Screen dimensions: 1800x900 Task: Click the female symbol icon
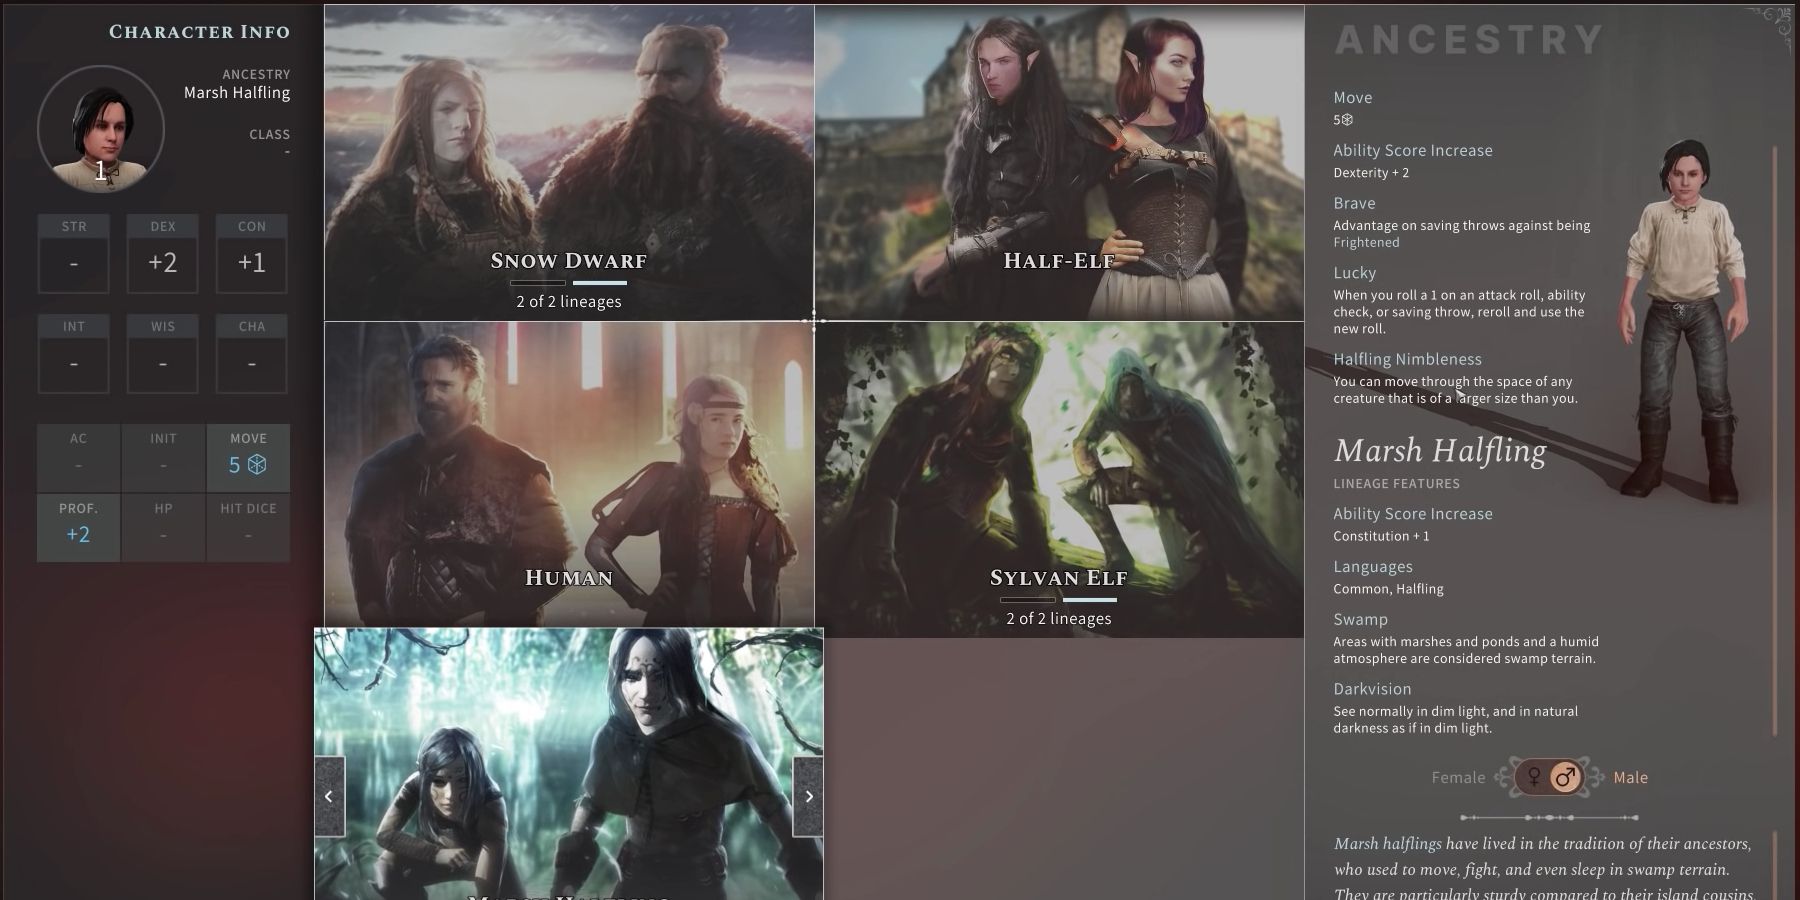click(x=1534, y=777)
